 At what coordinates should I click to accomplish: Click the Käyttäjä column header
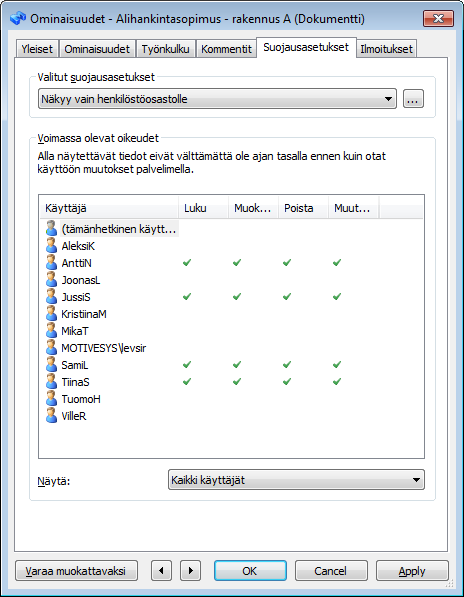(x=109, y=208)
